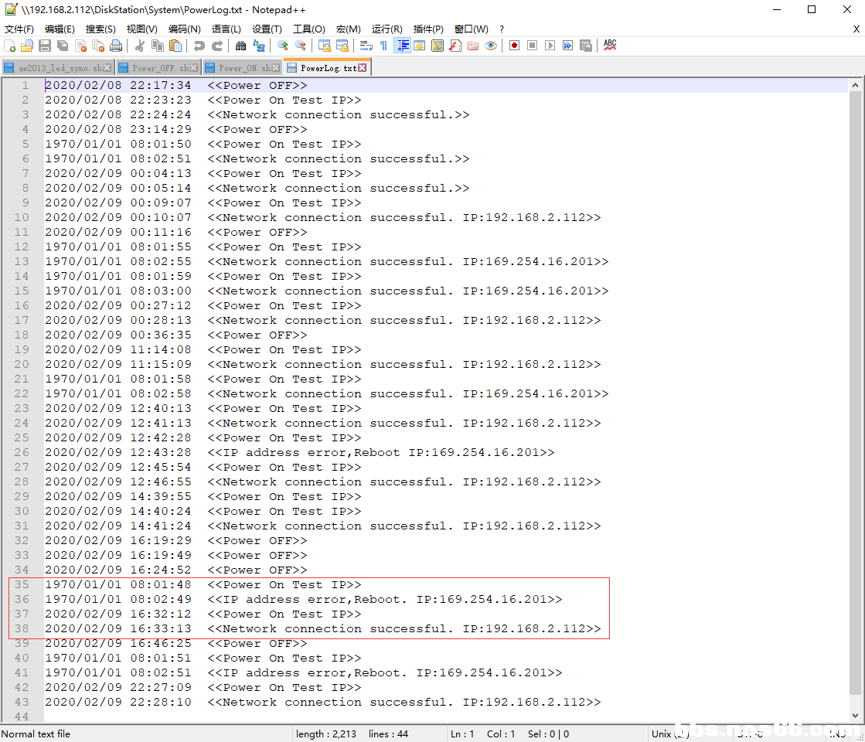
Task: Close the Power_ON.sh tab
Action: coord(276,68)
